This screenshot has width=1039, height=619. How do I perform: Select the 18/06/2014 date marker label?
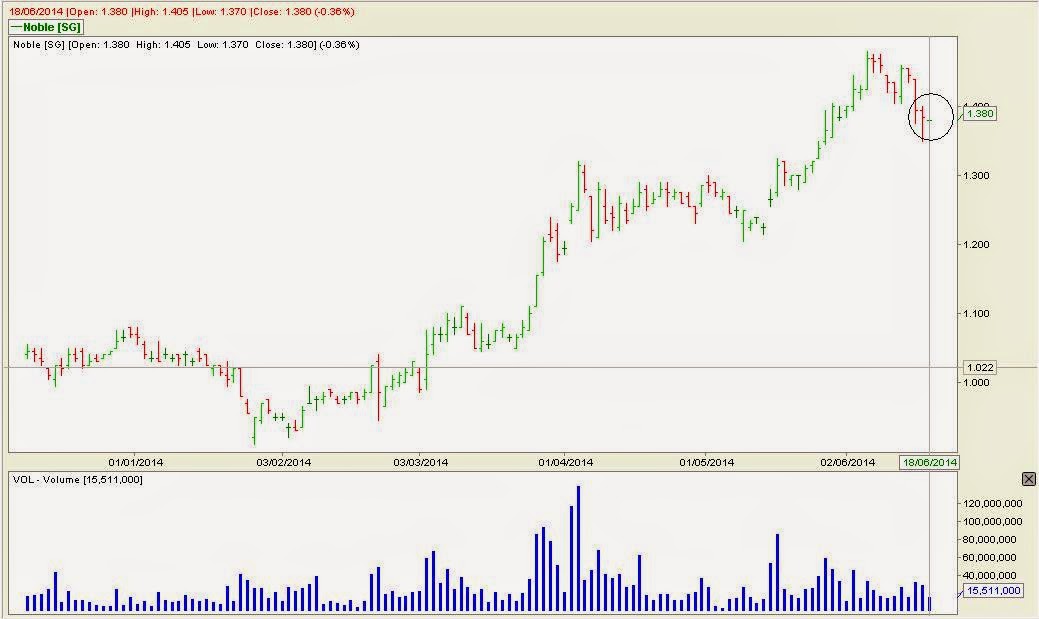click(x=929, y=463)
